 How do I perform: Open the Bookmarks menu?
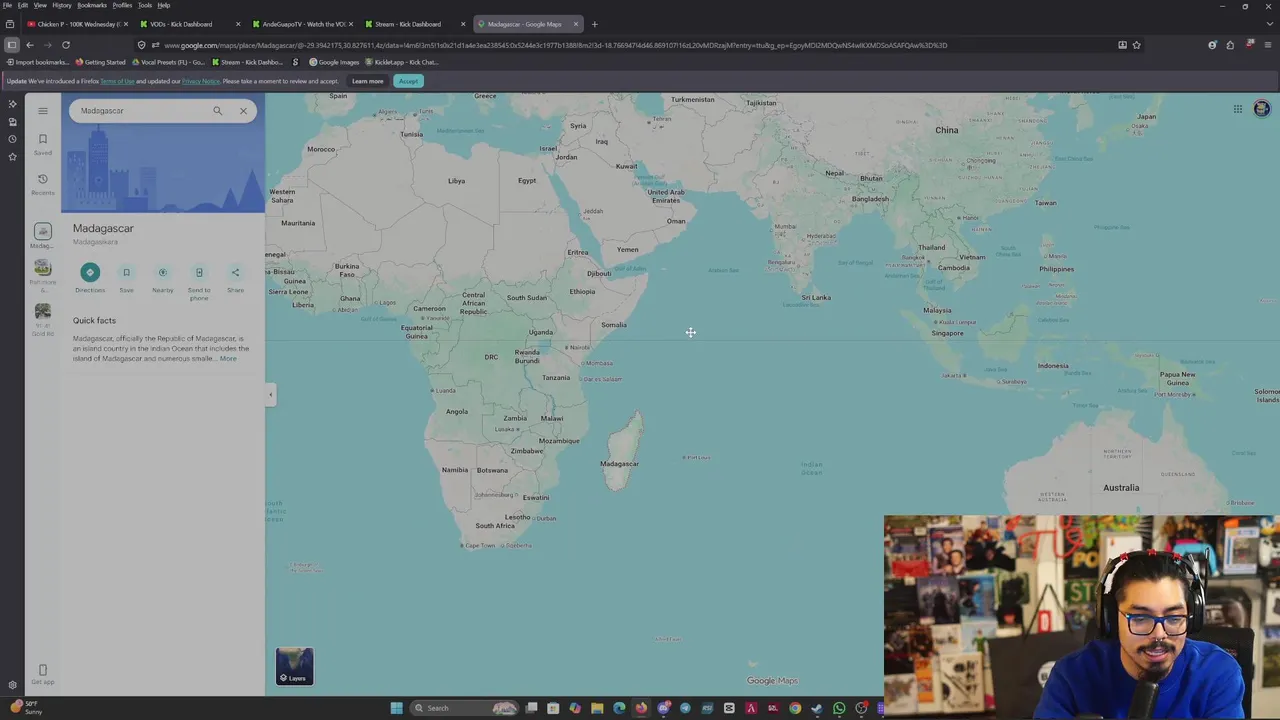pos(92,5)
